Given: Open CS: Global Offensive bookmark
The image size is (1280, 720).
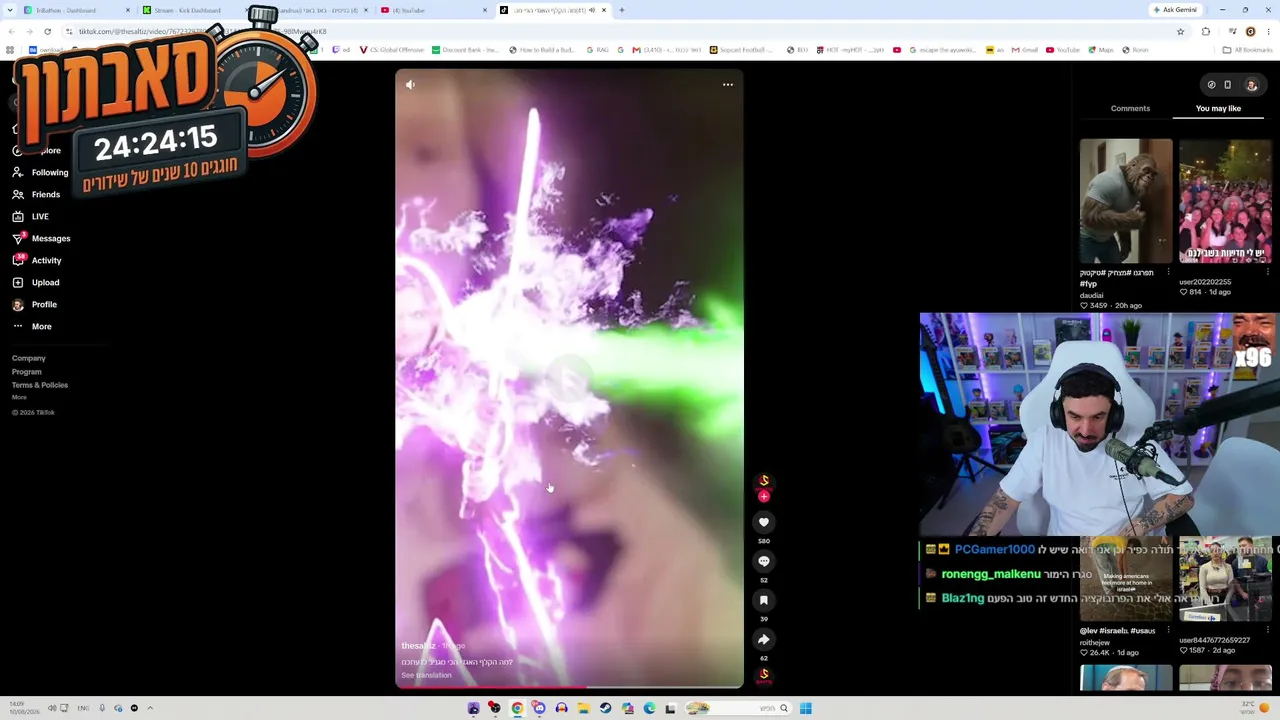Looking at the screenshot, I should [392, 50].
